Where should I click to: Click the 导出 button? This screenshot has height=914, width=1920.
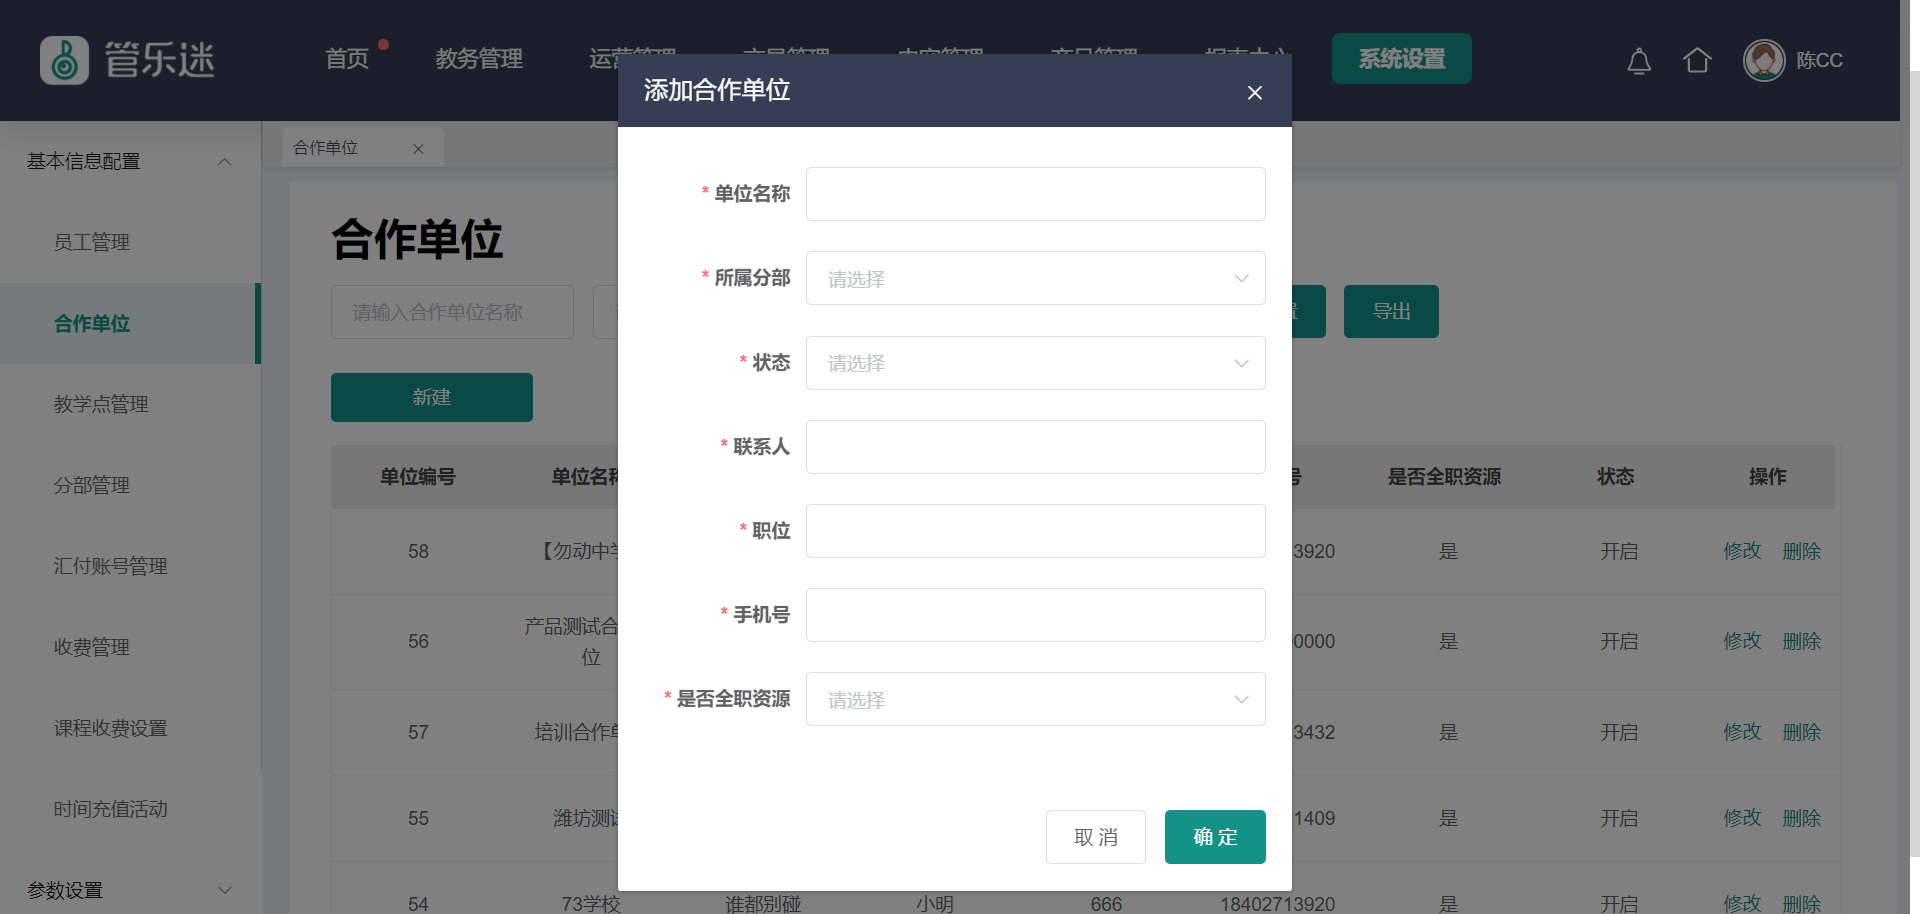tap(1390, 312)
